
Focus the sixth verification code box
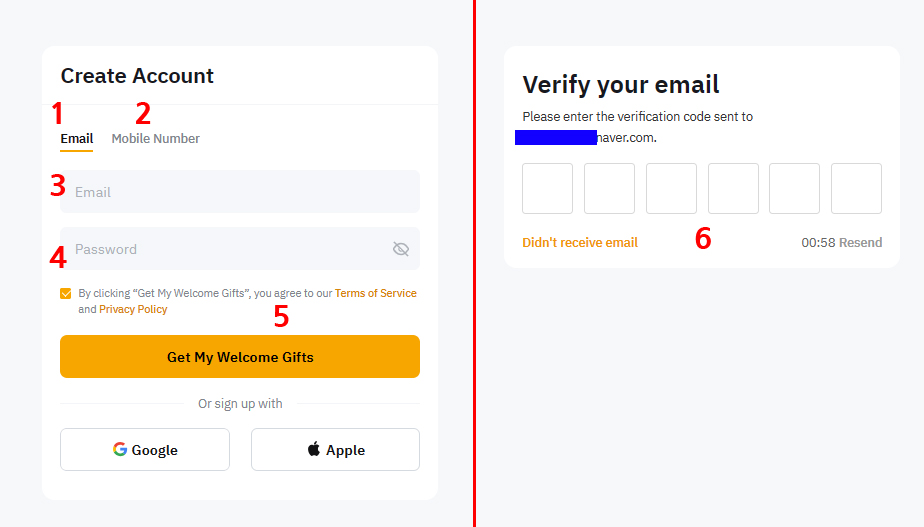[856, 189]
